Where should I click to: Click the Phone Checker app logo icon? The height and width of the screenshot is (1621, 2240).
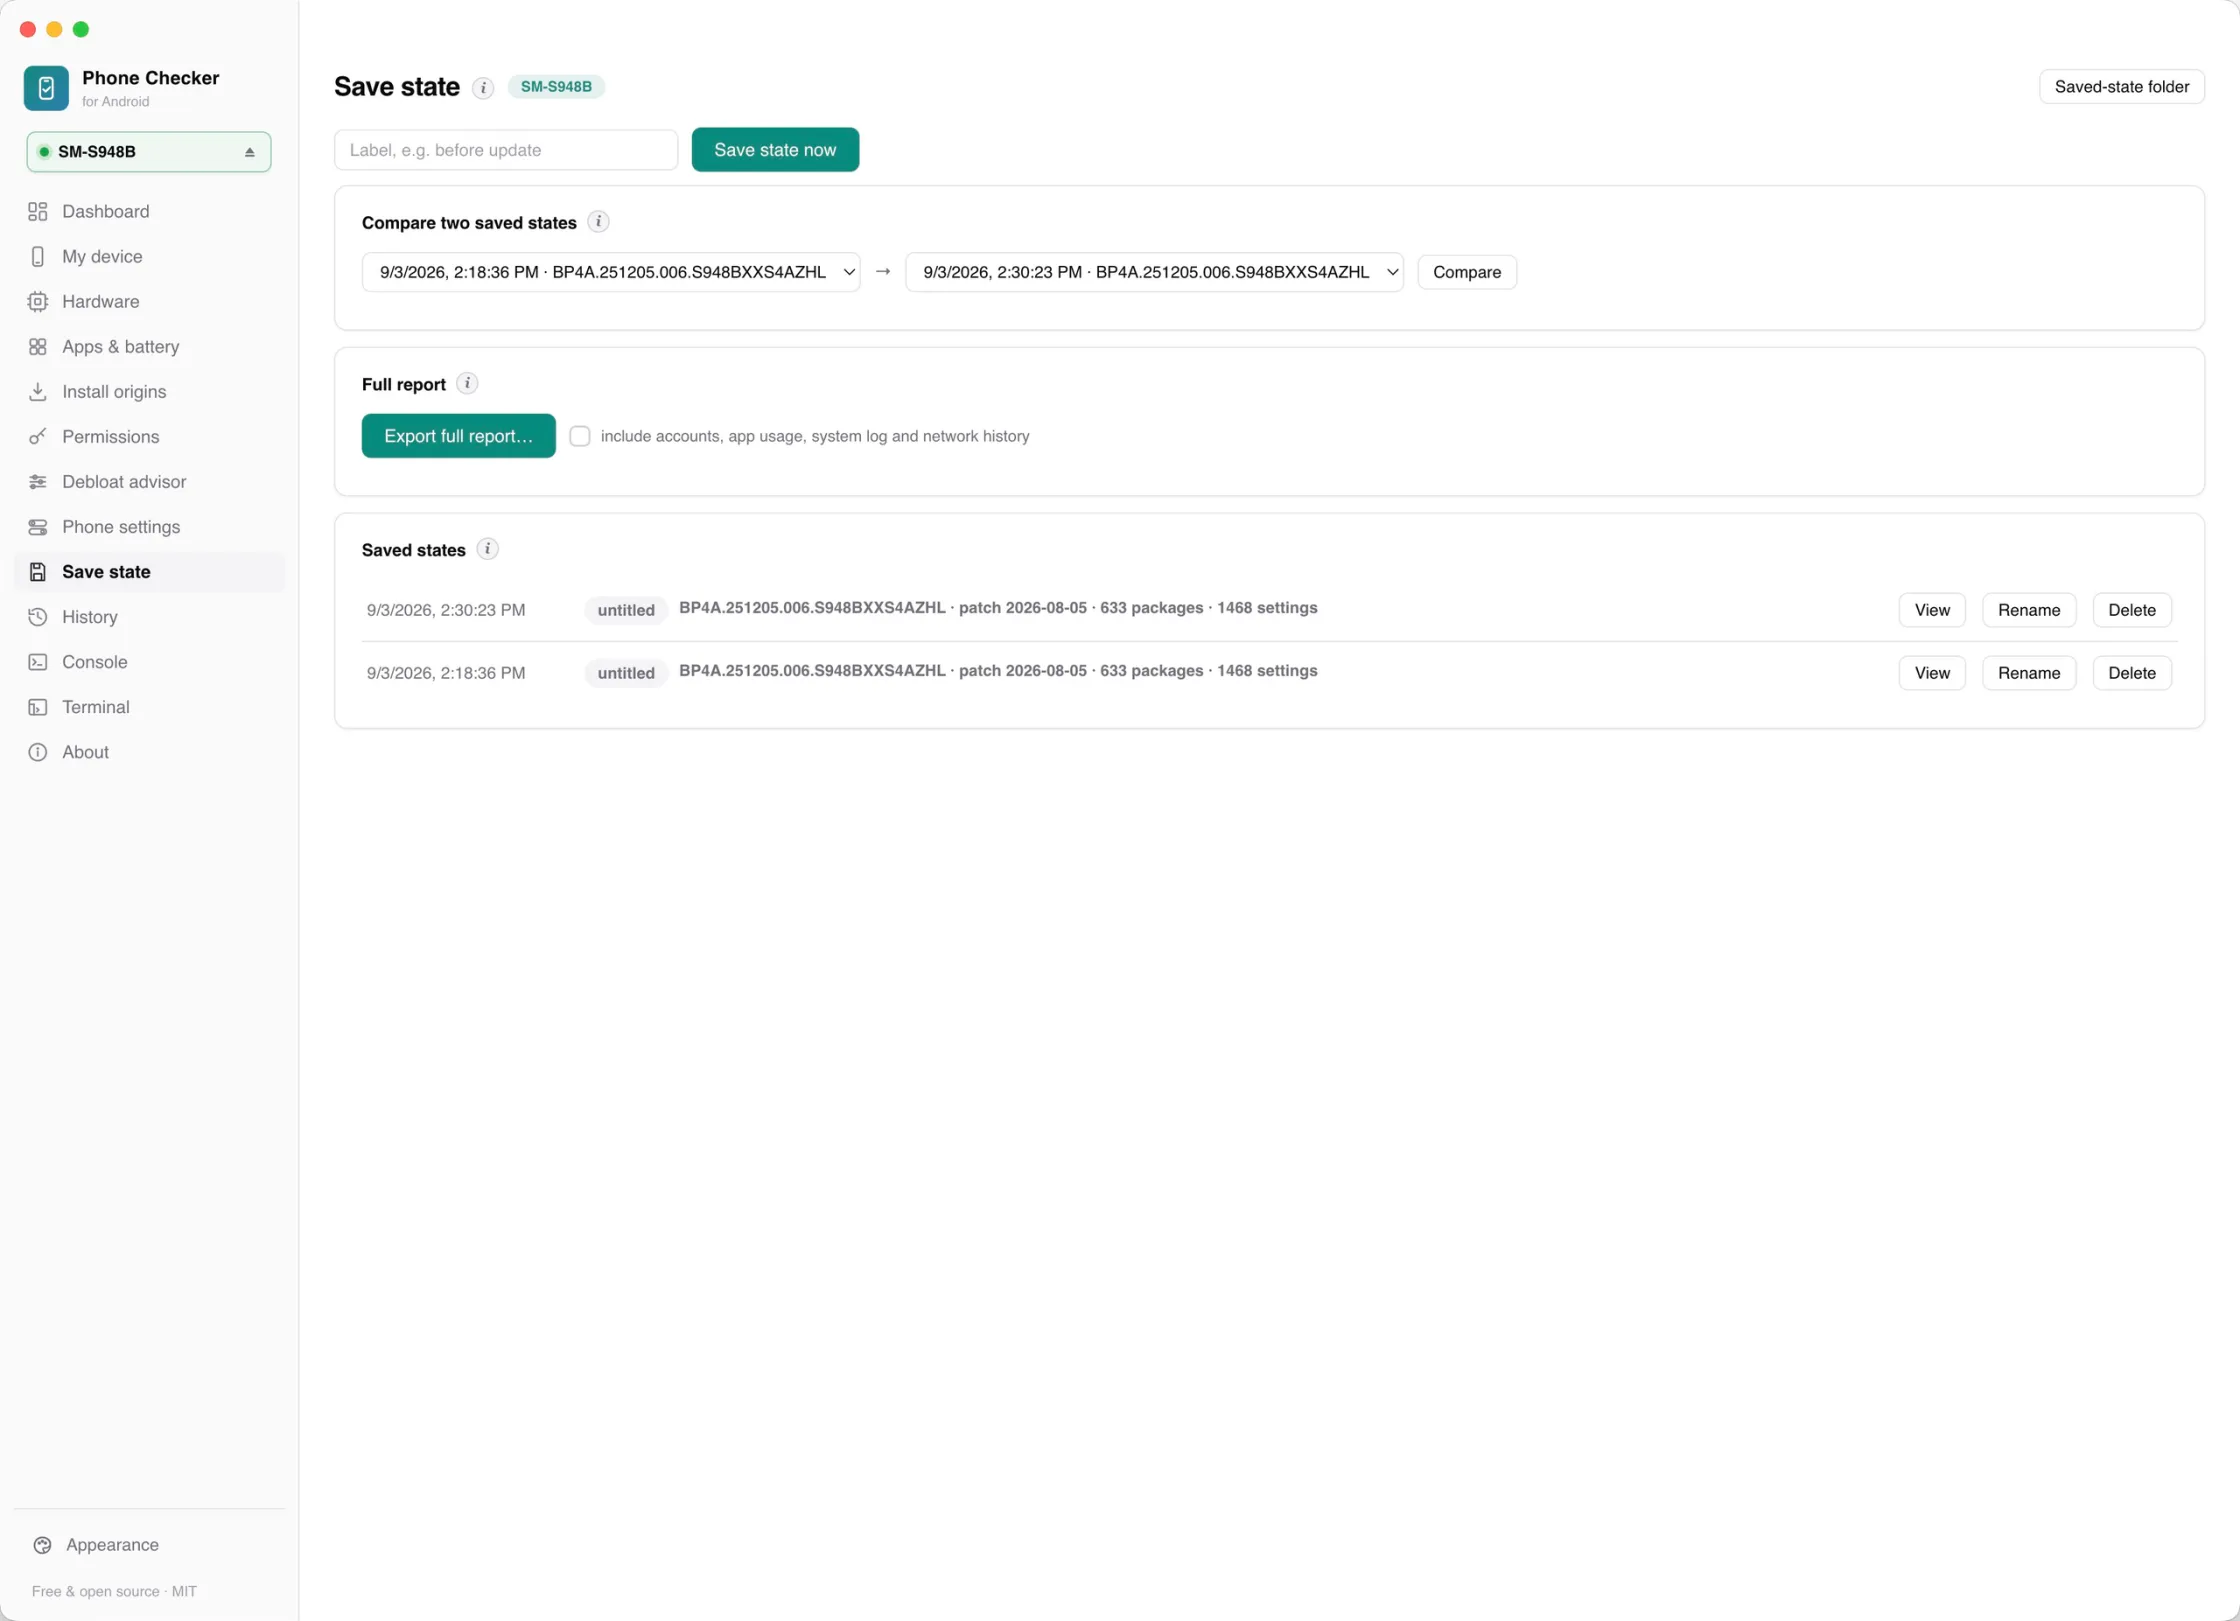tap(46, 88)
